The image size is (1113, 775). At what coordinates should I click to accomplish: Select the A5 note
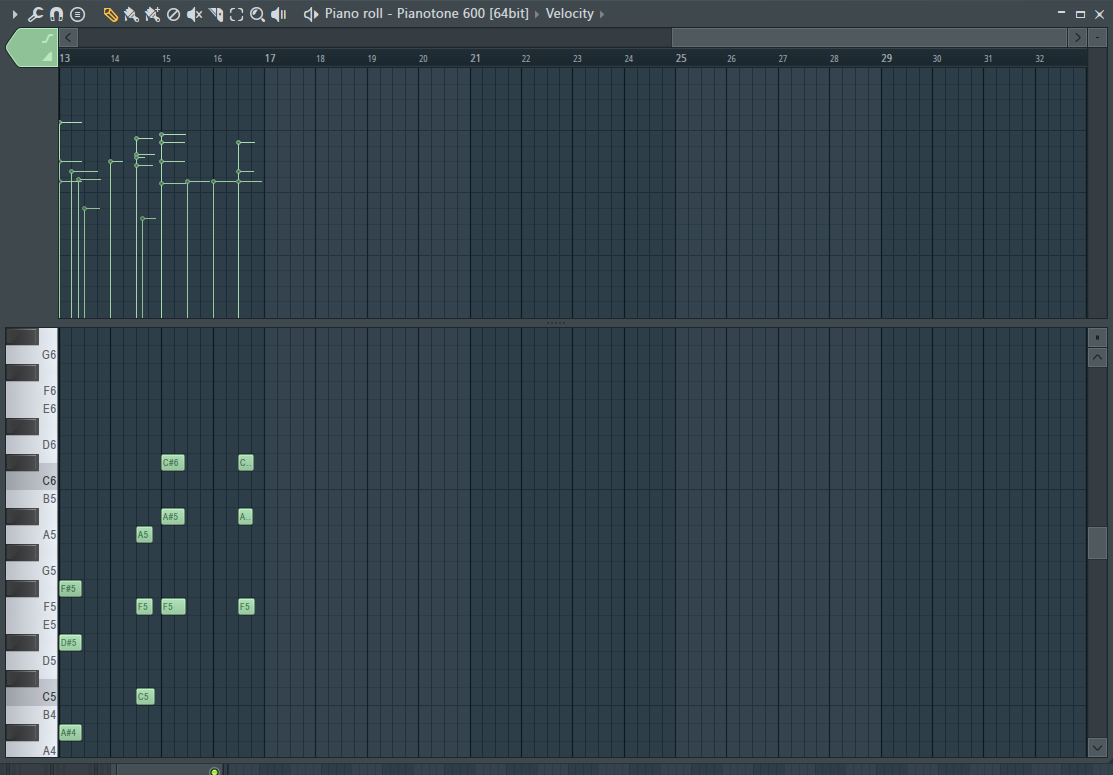[144, 534]
